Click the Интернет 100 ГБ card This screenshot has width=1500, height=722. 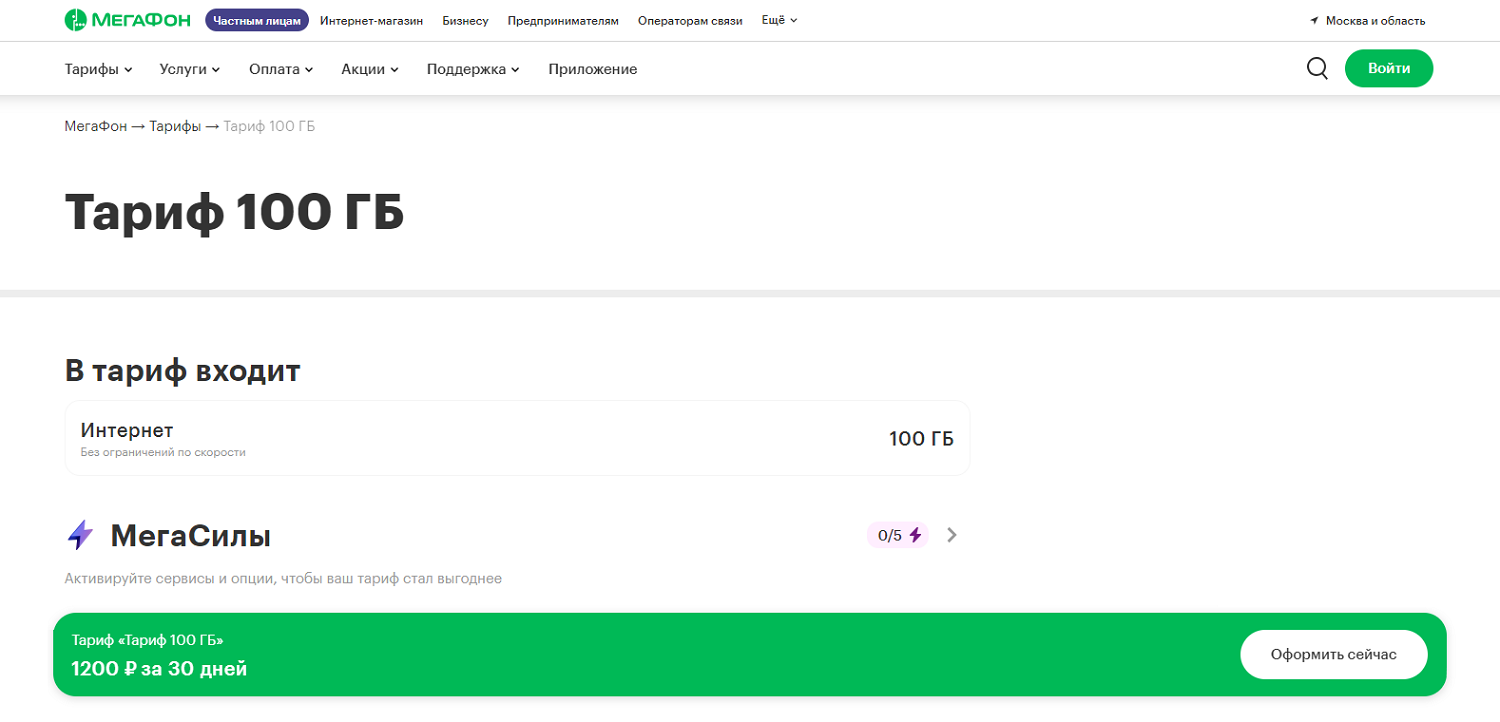[517, 438]
